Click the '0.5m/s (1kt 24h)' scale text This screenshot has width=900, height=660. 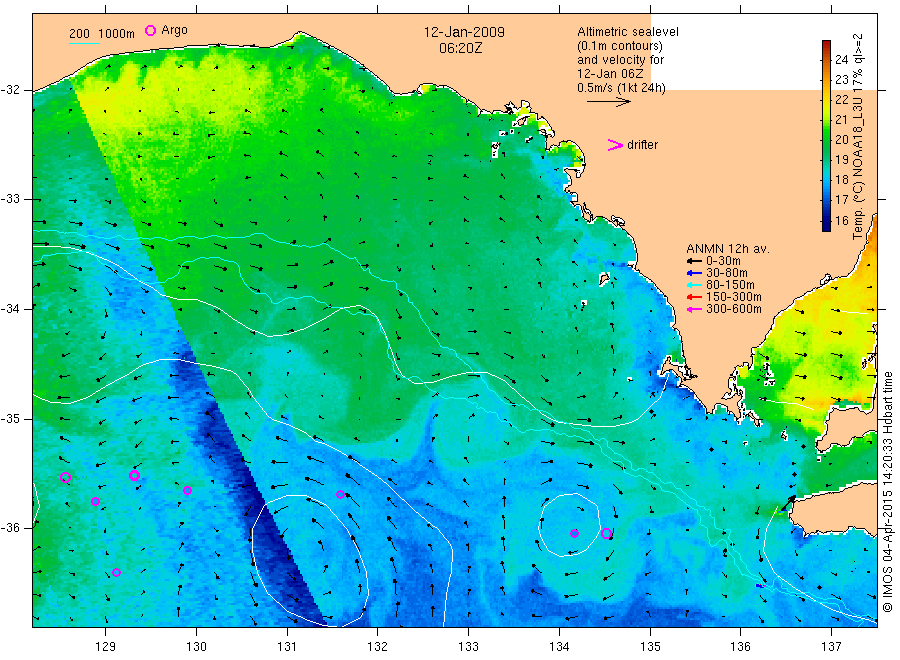622,88
